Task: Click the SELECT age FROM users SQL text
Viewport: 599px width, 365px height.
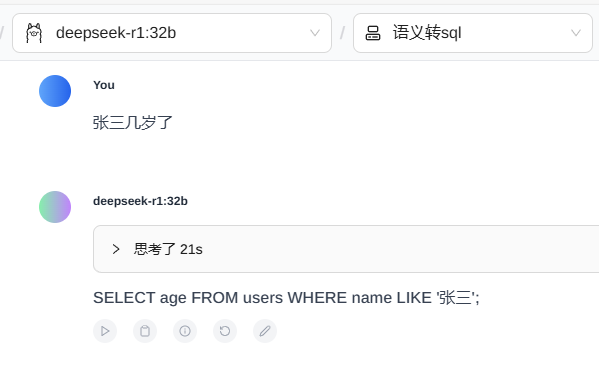Action: tap(286, 298)
